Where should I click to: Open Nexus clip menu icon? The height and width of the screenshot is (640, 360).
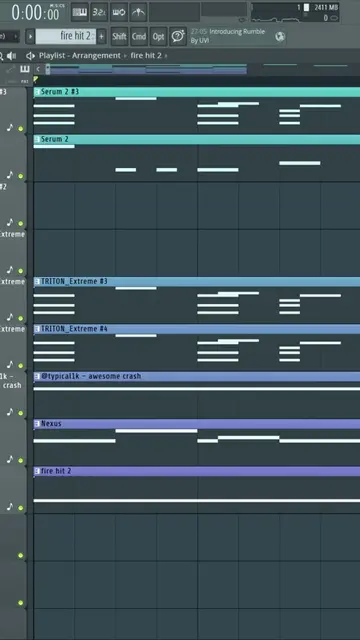coord(37,424)
